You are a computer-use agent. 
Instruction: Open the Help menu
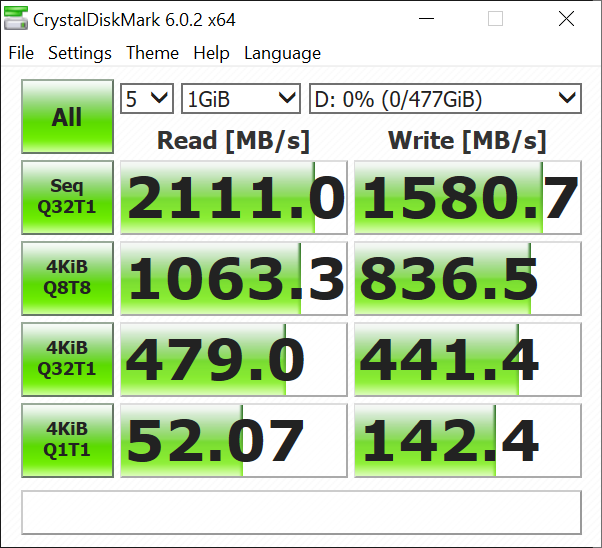tap(211, 53)
